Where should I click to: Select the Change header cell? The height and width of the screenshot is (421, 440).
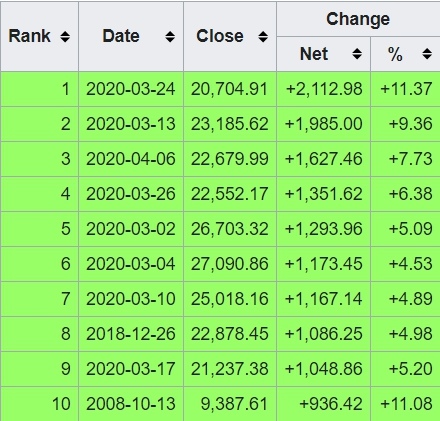click(x=358, y=19)
